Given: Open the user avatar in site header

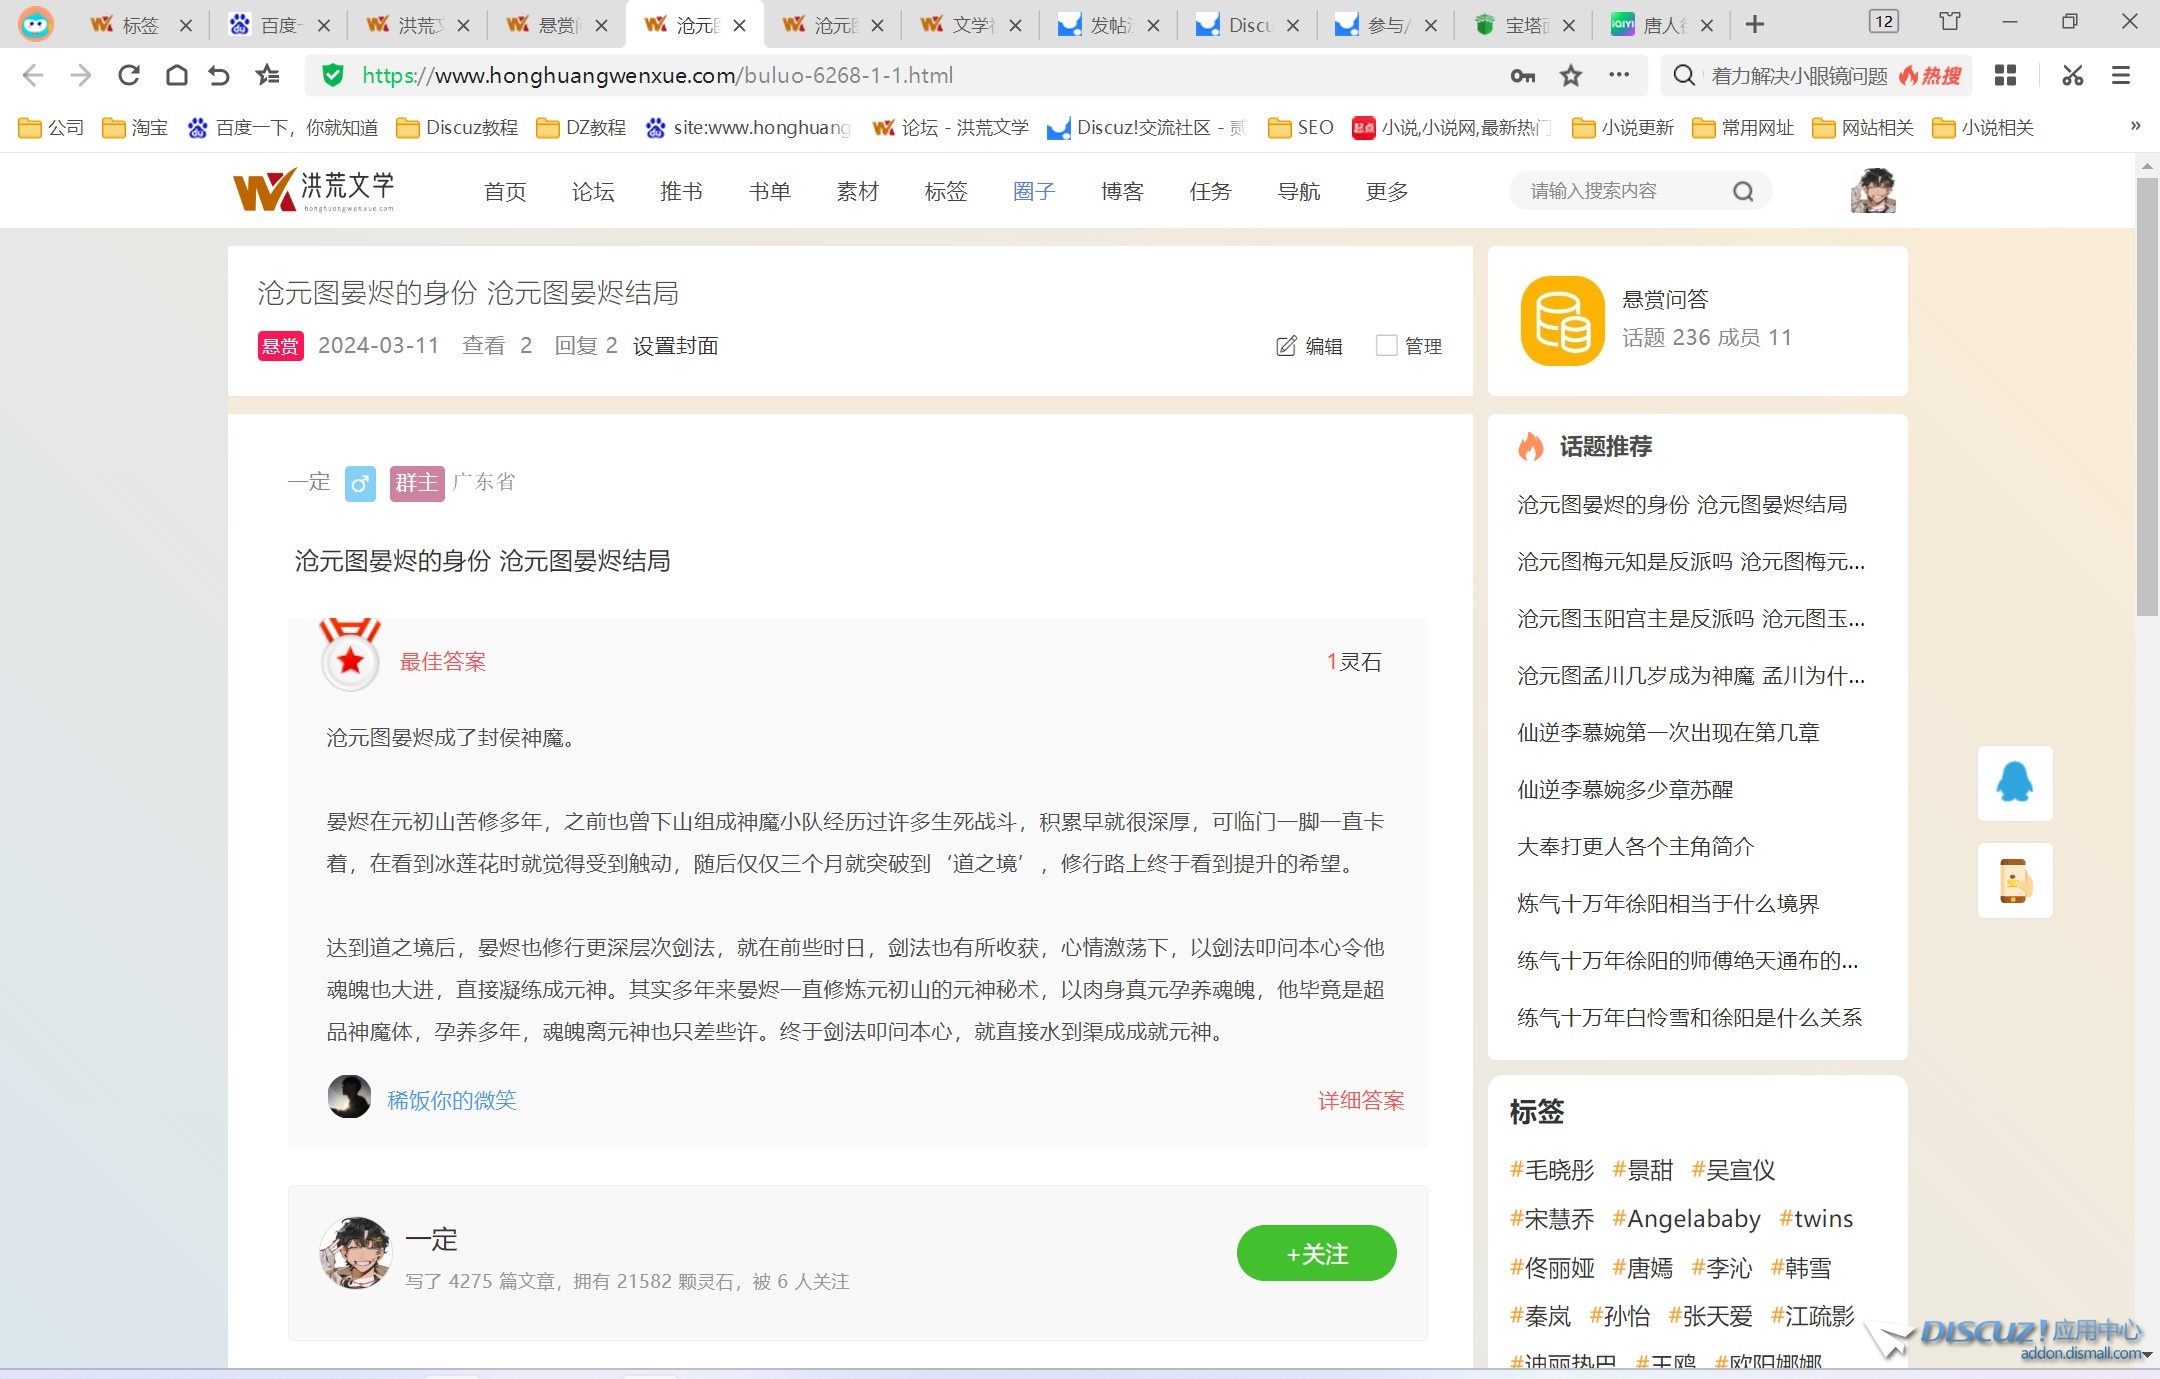Looking at the screenshot, I should [x=1873, y=190].
